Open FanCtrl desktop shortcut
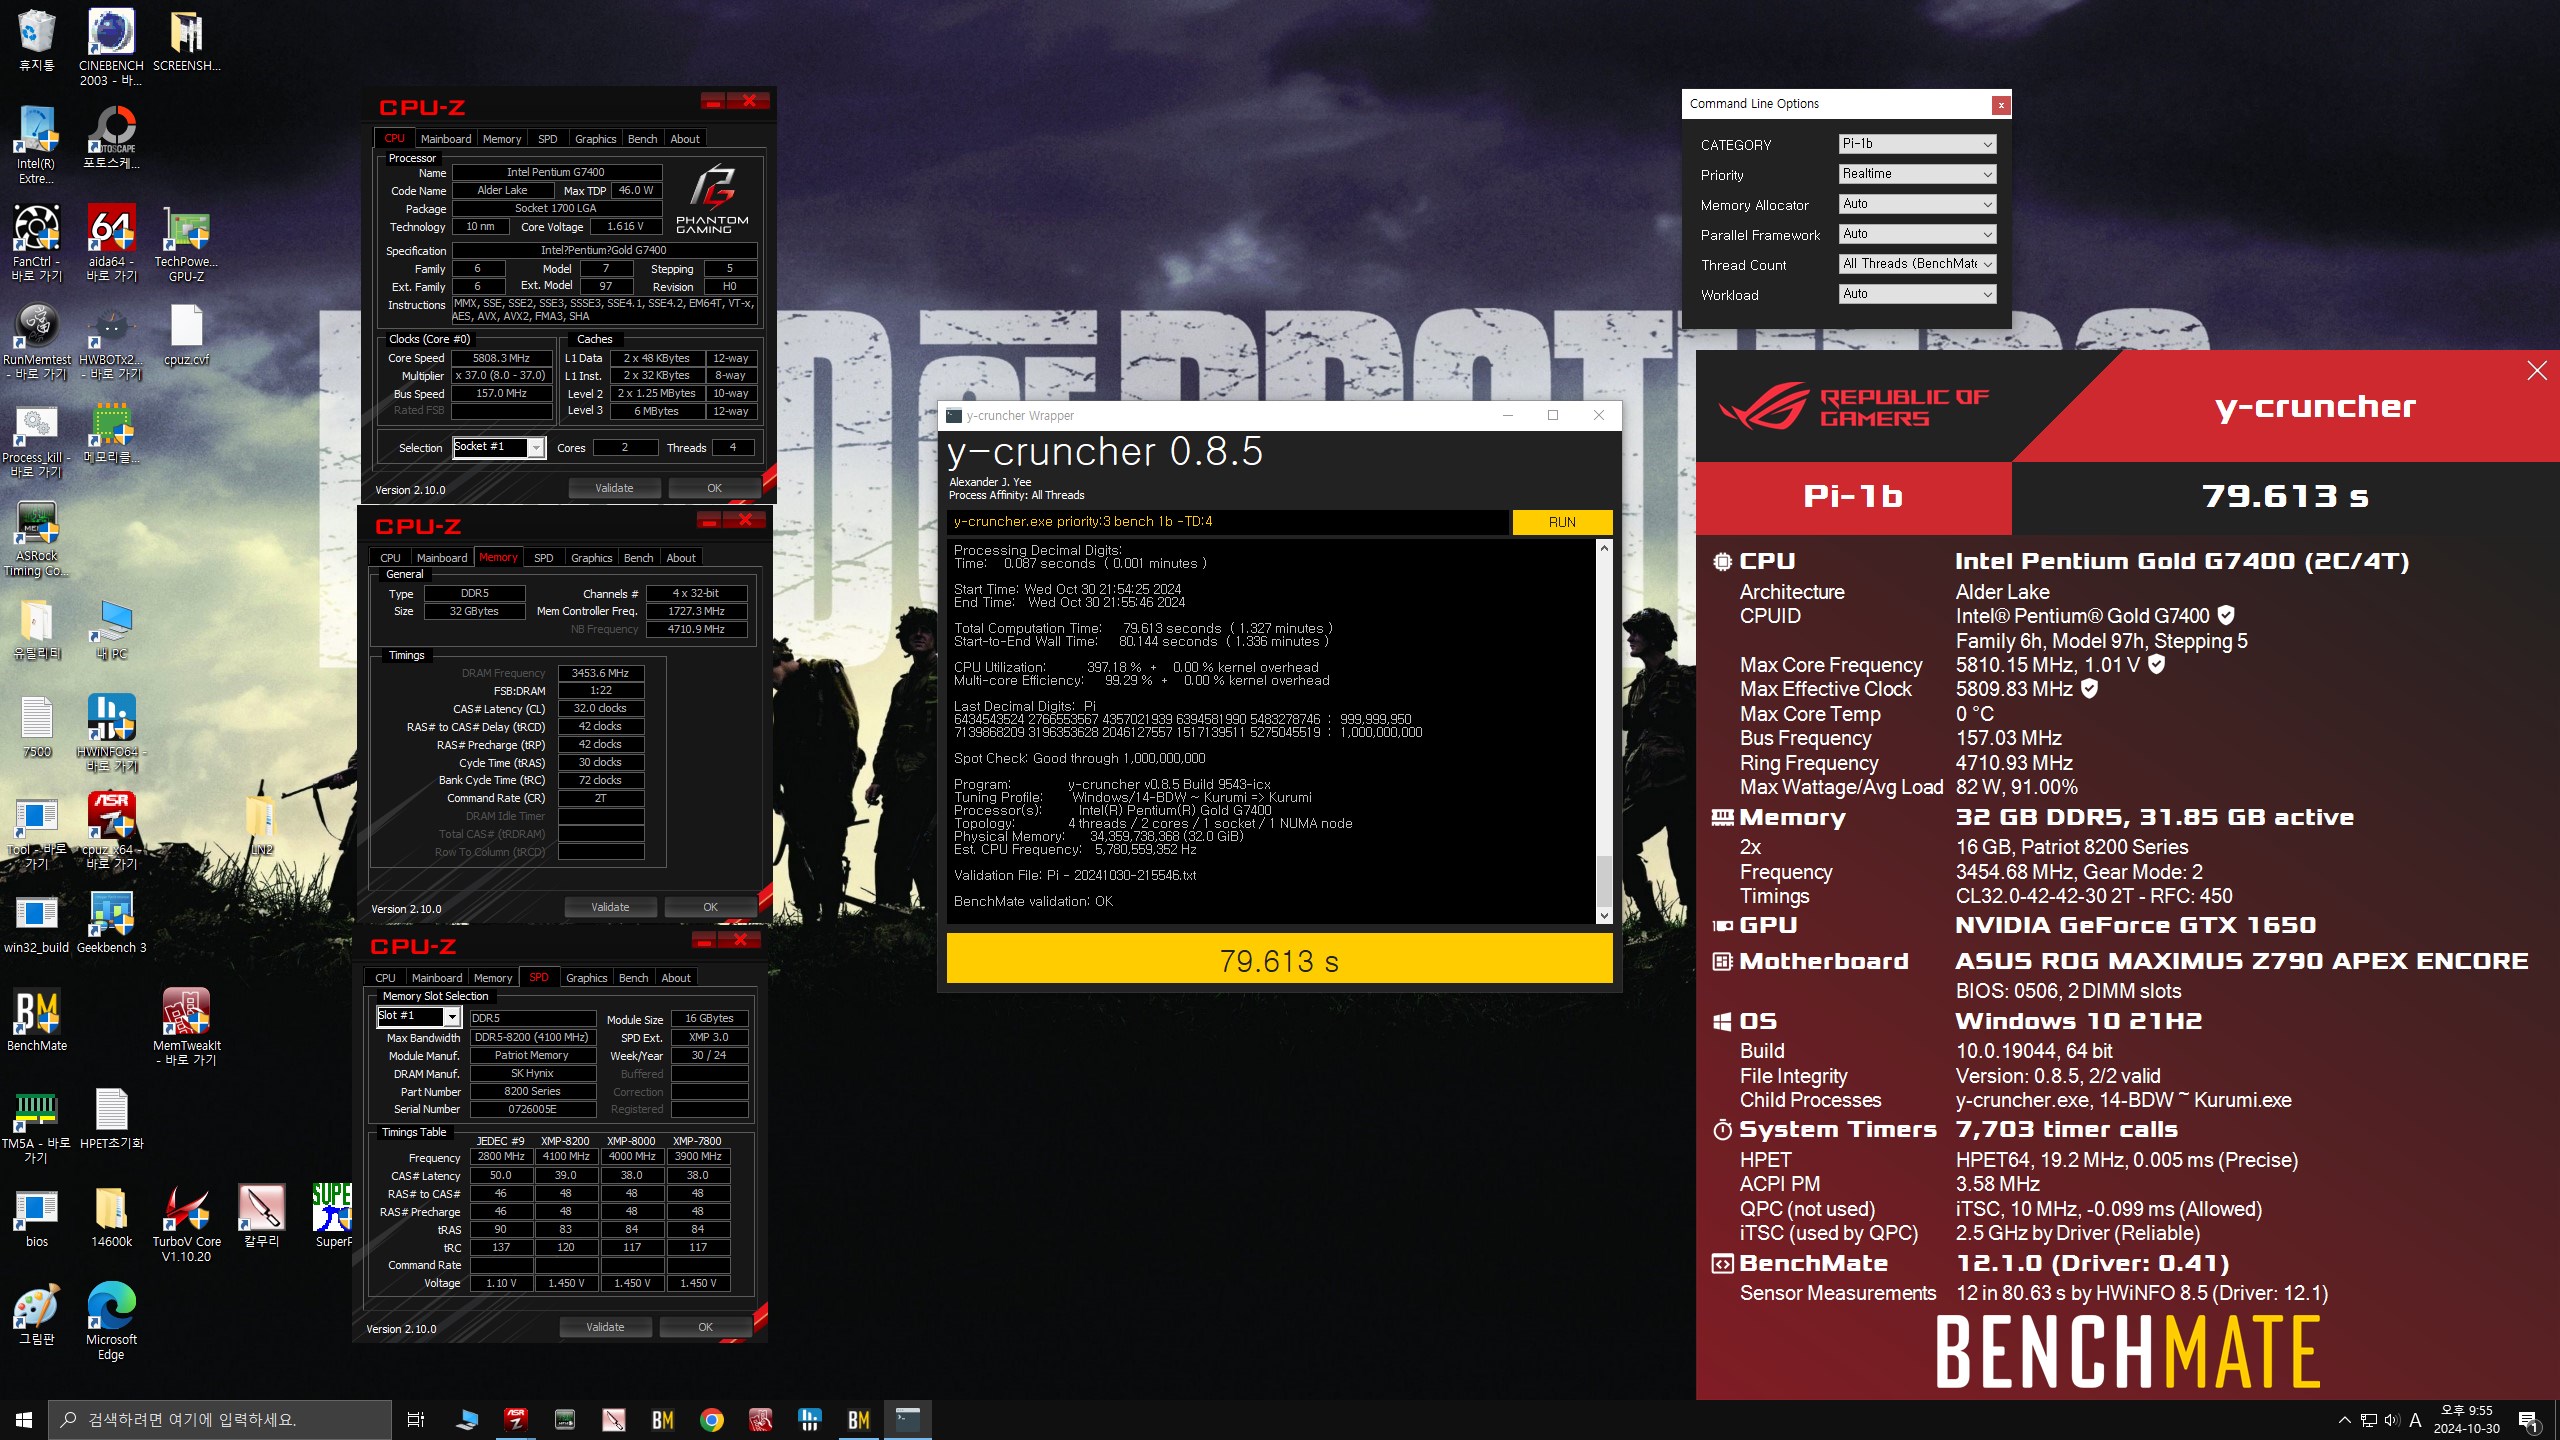The height and width of the screenshot is (1440, 2560). point(37,242)
